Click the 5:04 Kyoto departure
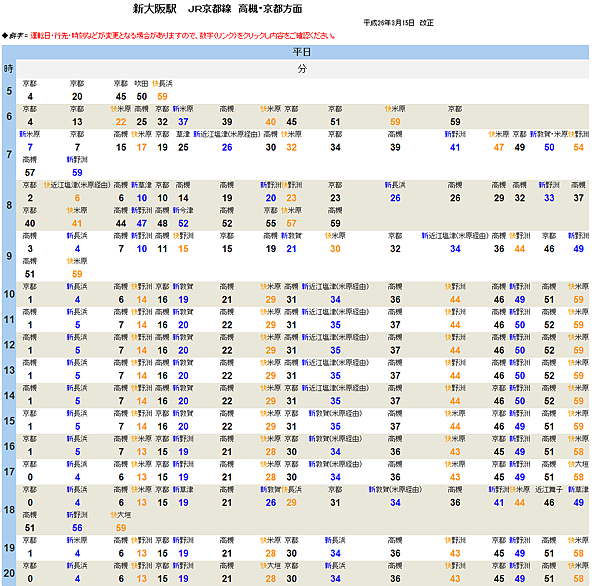600x586 pixels. [x=30, y=96]
